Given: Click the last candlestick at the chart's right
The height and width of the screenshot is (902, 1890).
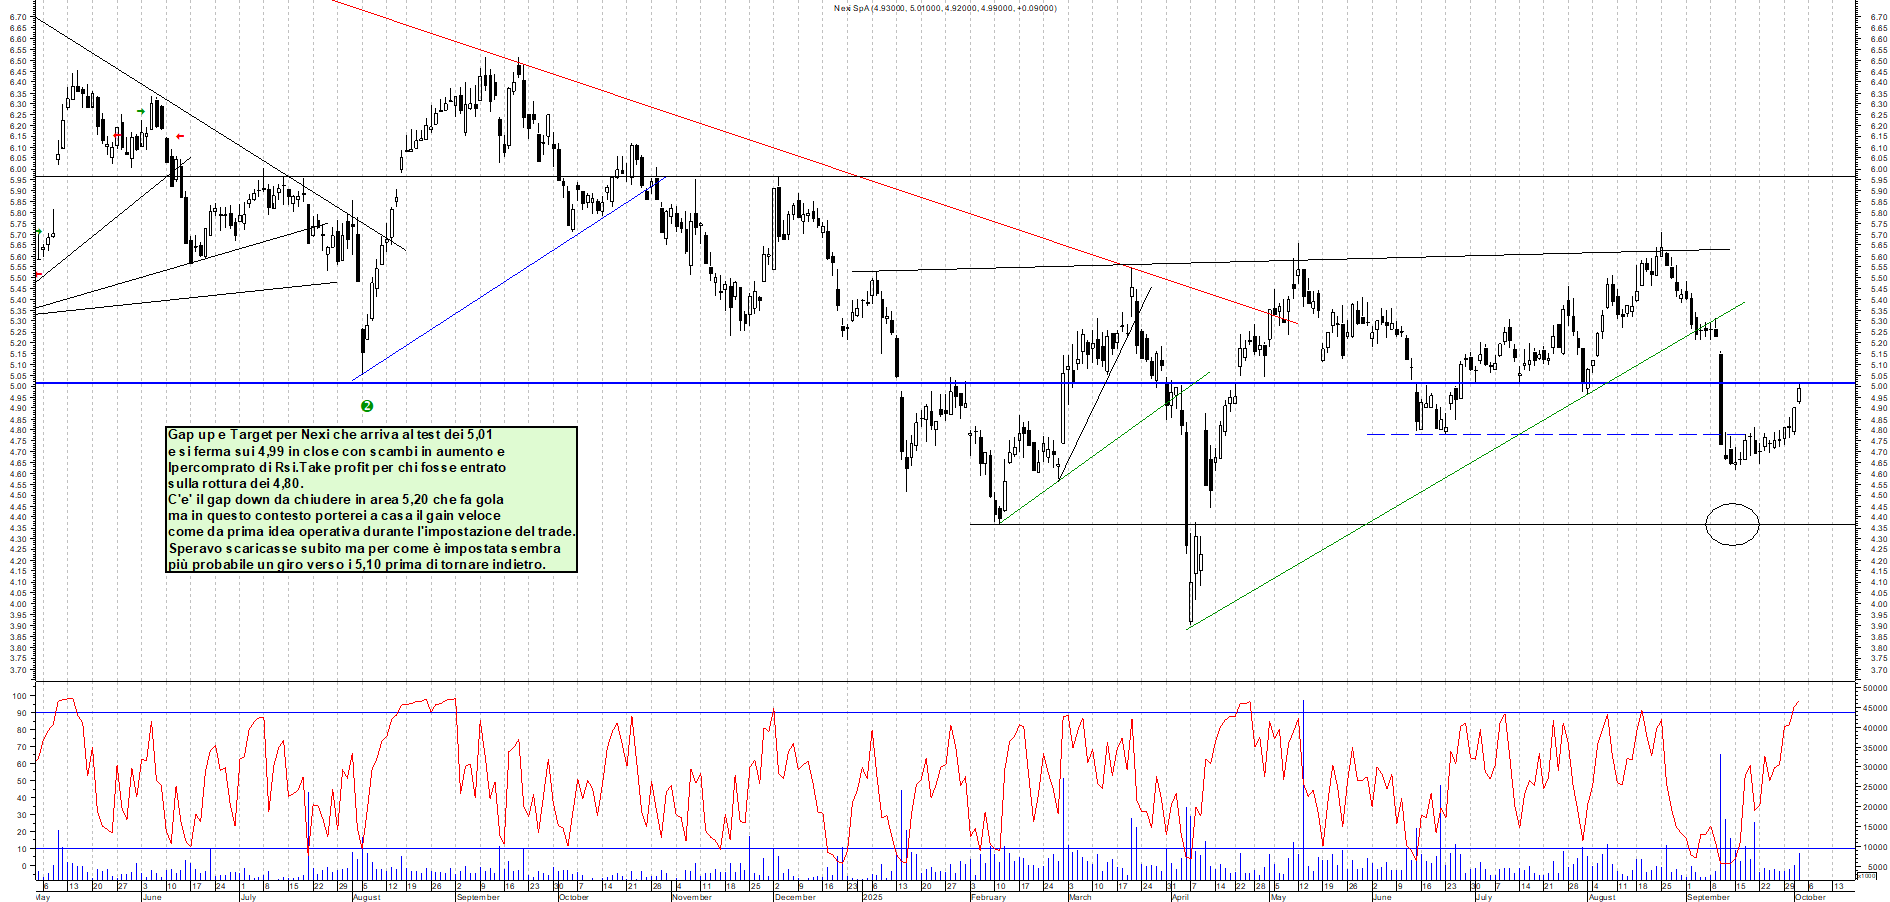Looking at the screenshot, I should (x=1799, y=394).
